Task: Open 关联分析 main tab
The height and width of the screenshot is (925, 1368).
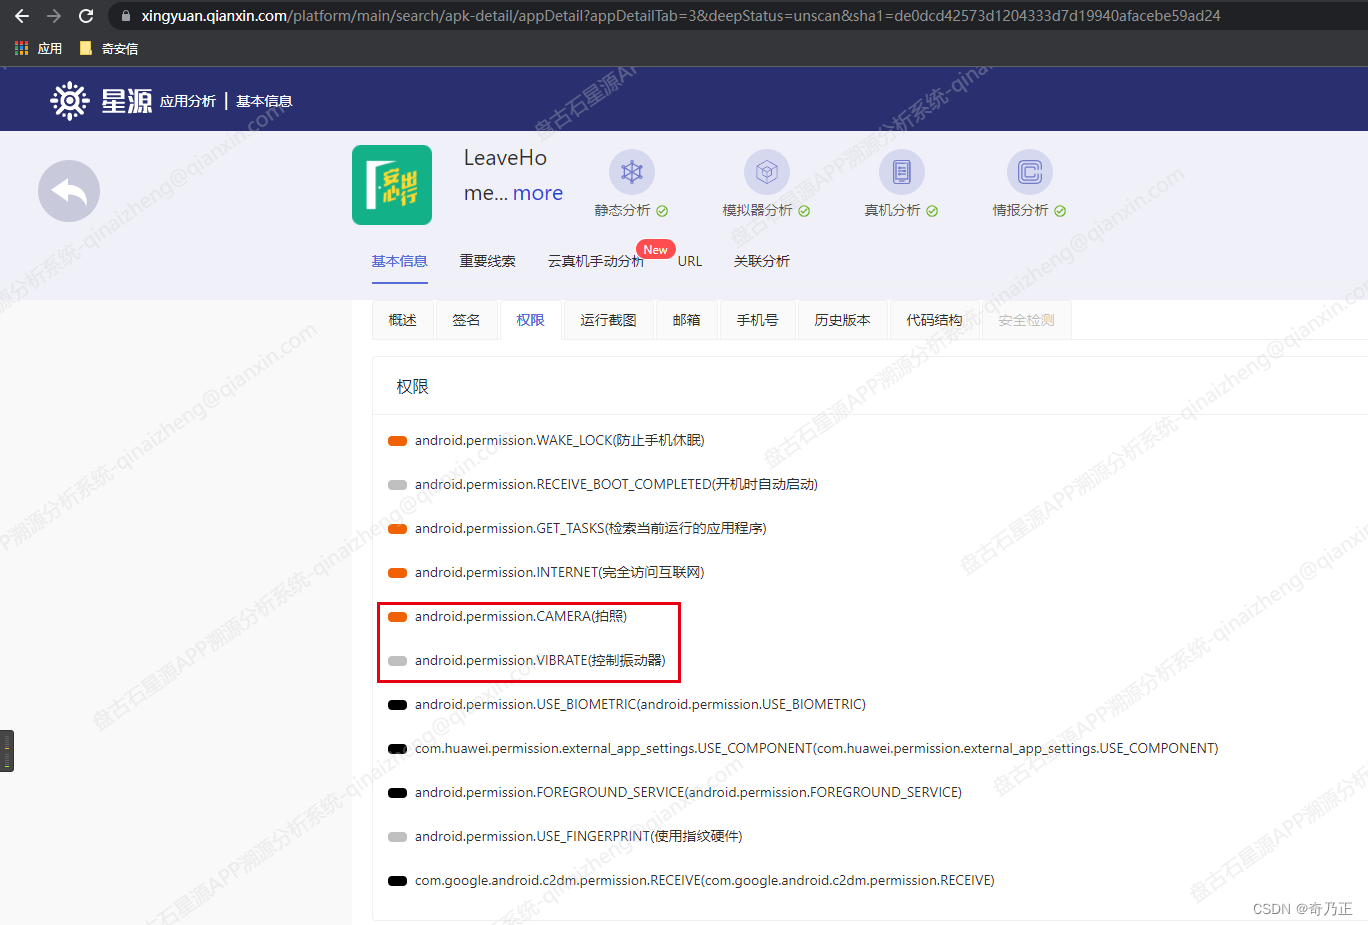Action: tap(762, 261)
